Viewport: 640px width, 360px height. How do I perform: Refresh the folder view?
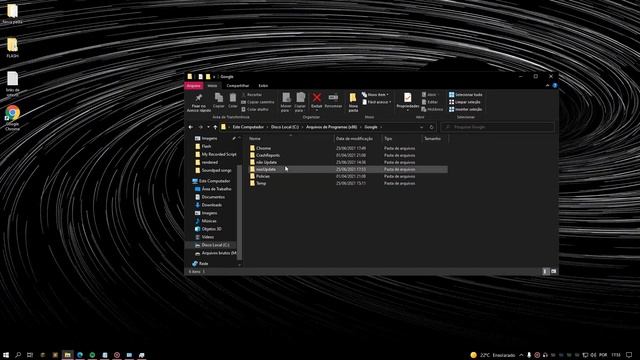pyautogui.click(x=431, y=127)
